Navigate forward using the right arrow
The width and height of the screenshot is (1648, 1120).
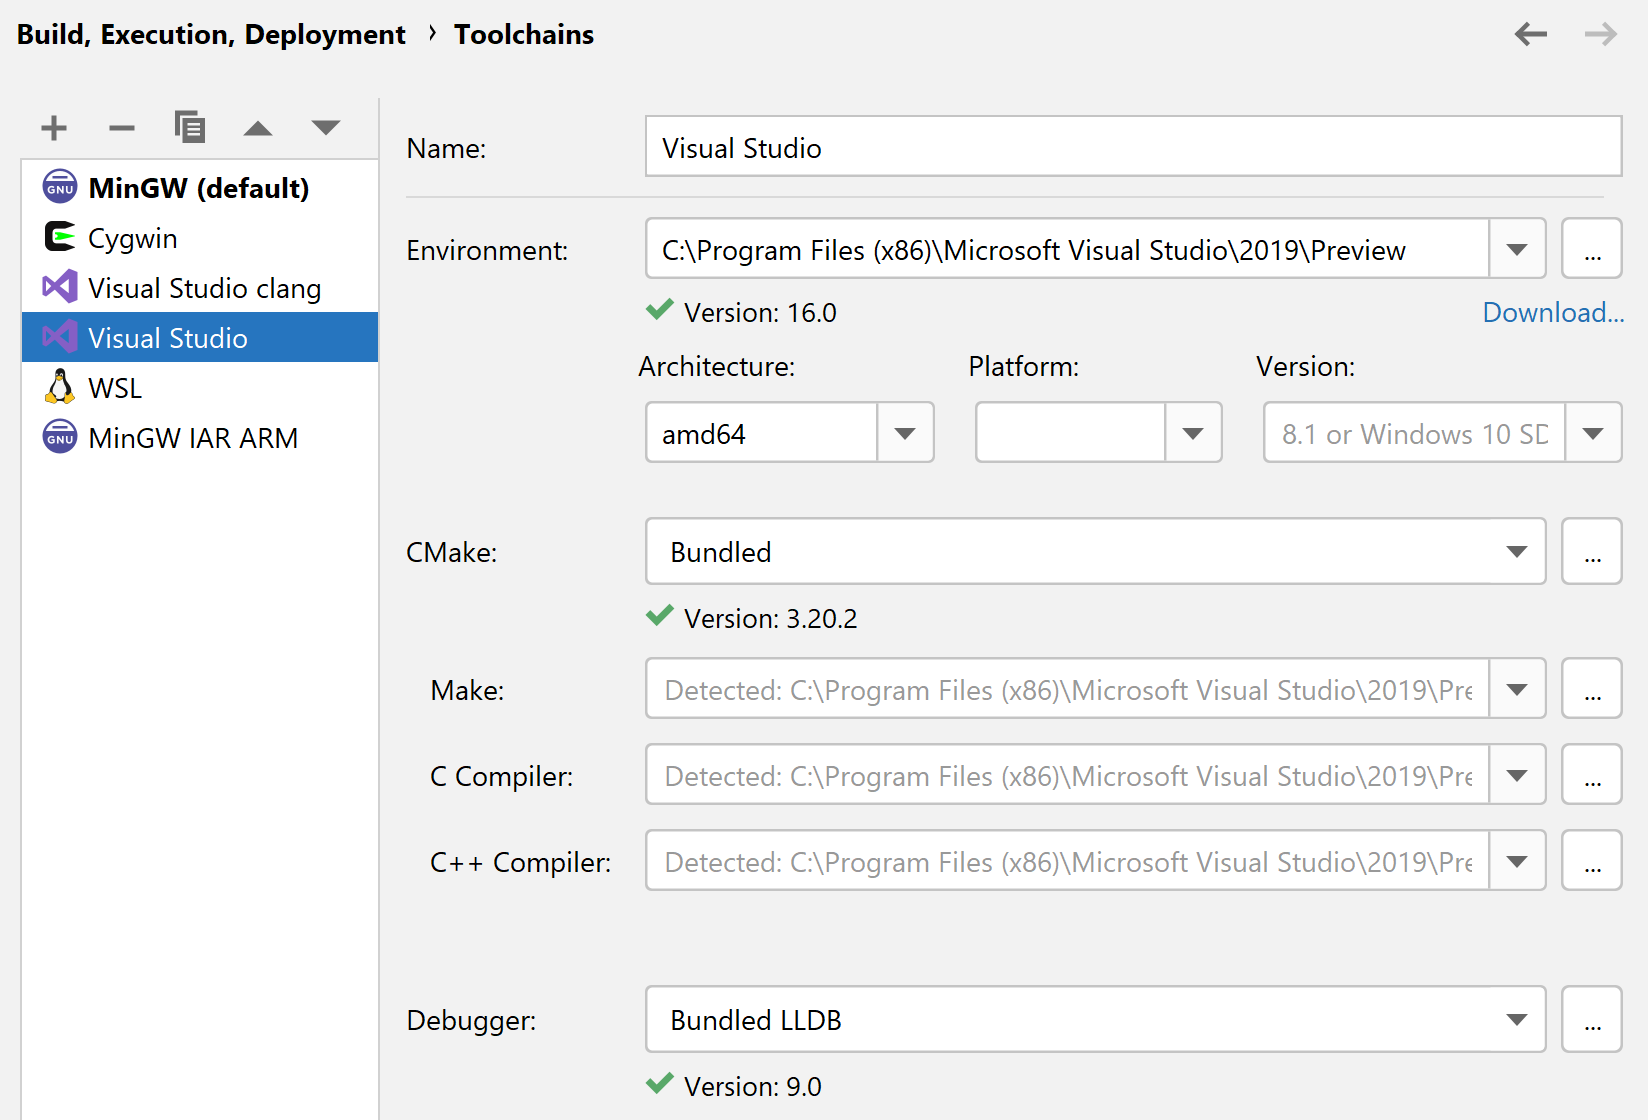[1600, 35]
